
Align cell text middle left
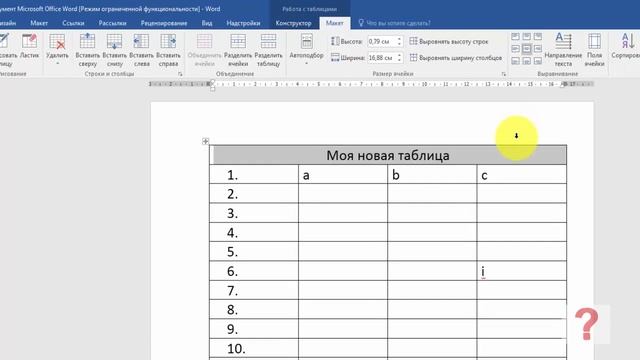(516, 49)
